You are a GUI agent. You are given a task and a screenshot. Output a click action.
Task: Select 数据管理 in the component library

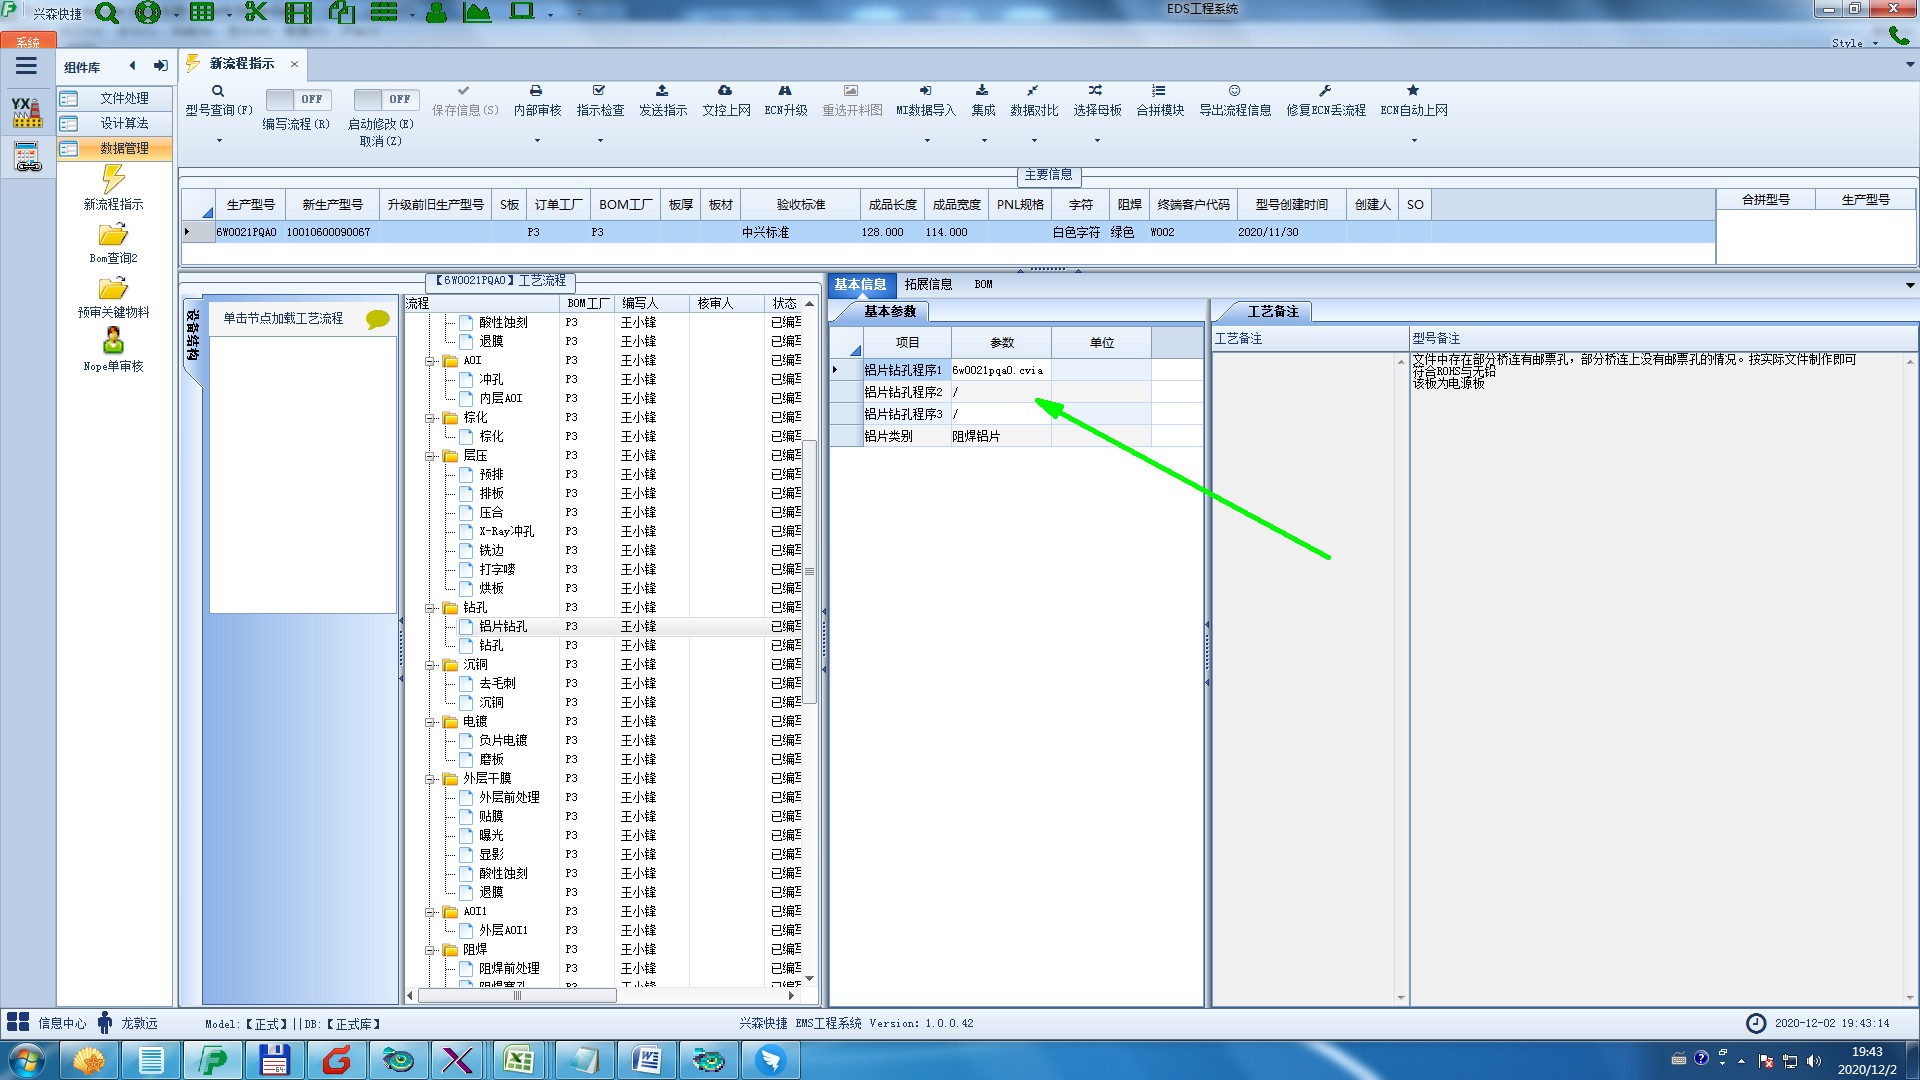[x=123, y=148]
